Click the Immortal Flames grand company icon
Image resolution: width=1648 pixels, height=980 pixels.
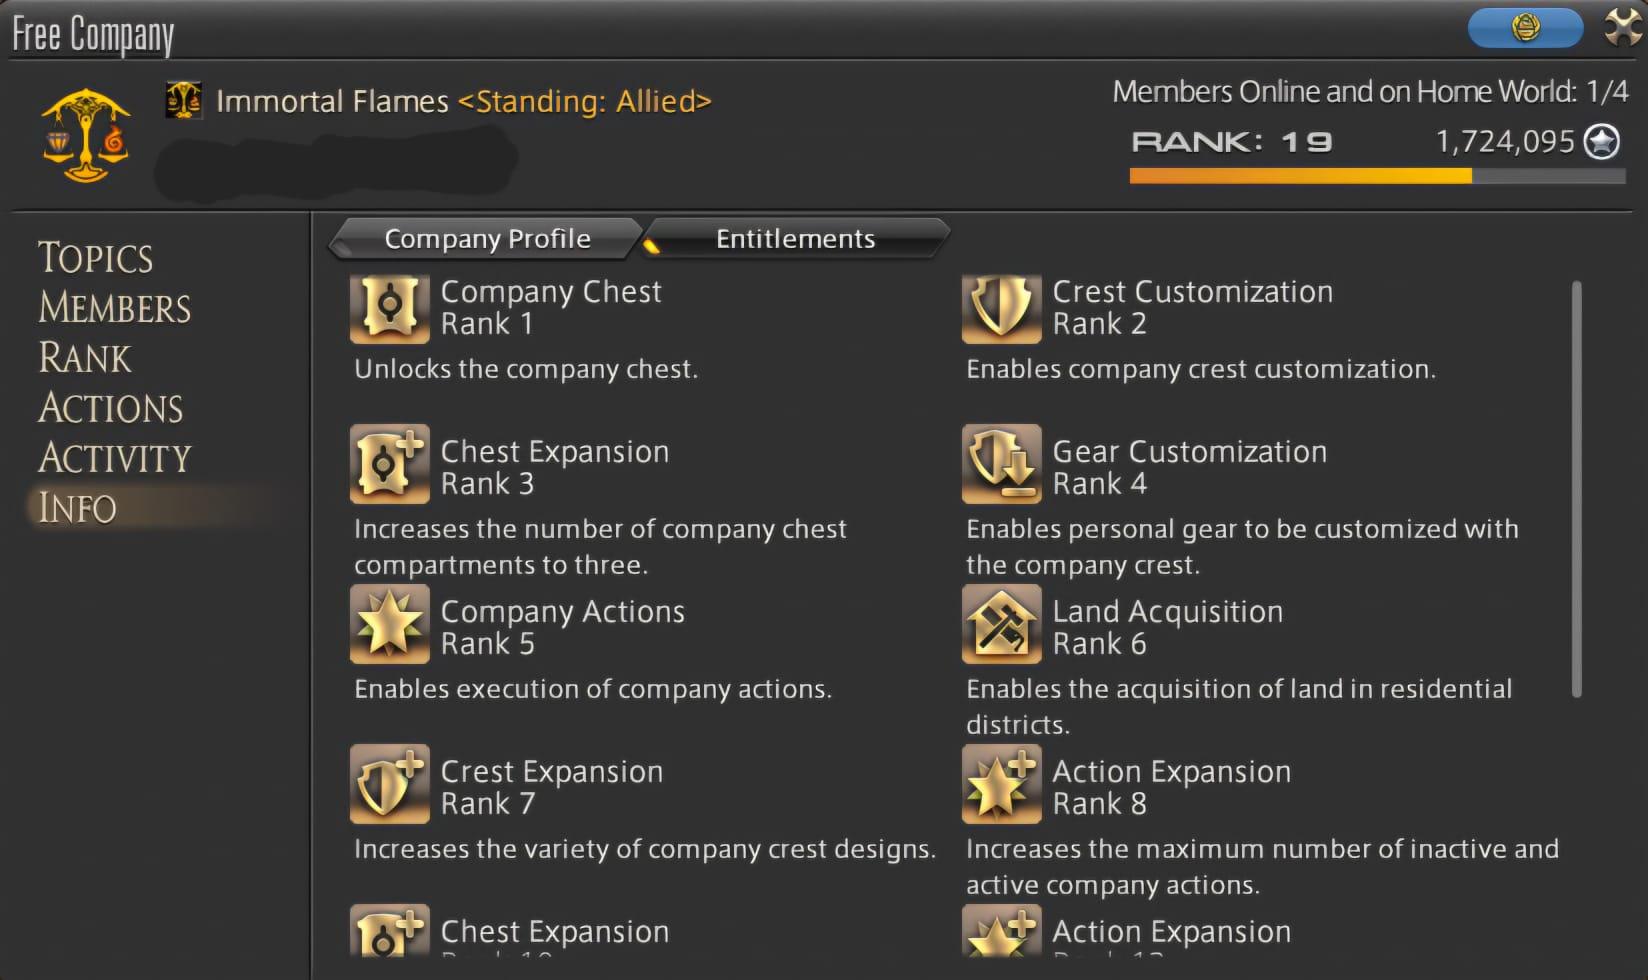click(x=183, y=101)
